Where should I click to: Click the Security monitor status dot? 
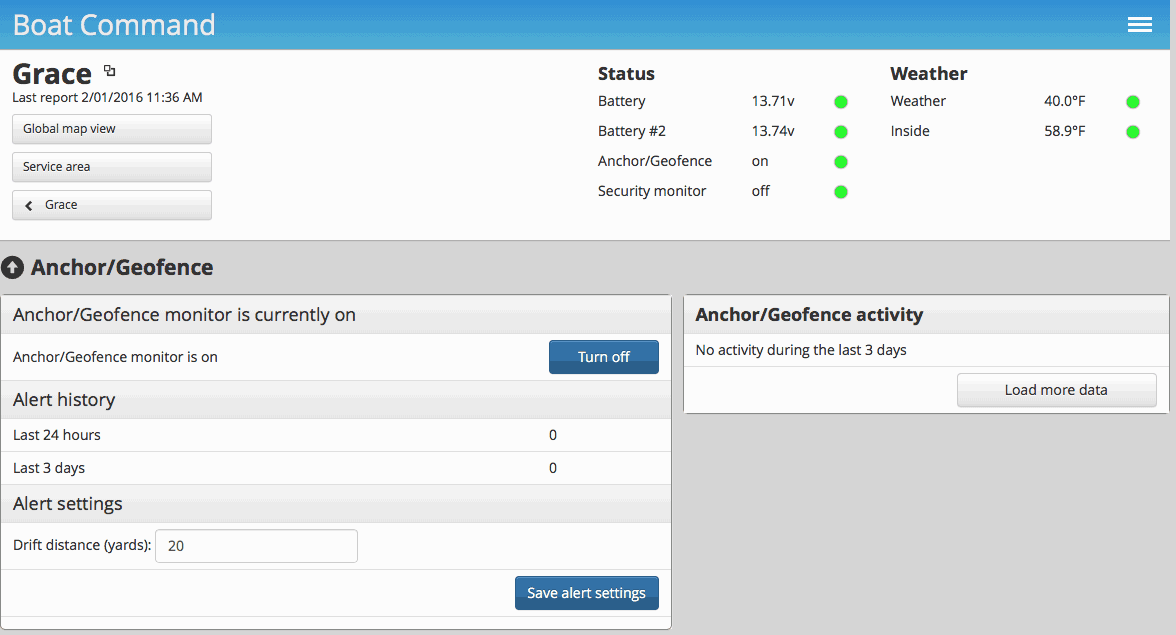(x=840, y=191)
